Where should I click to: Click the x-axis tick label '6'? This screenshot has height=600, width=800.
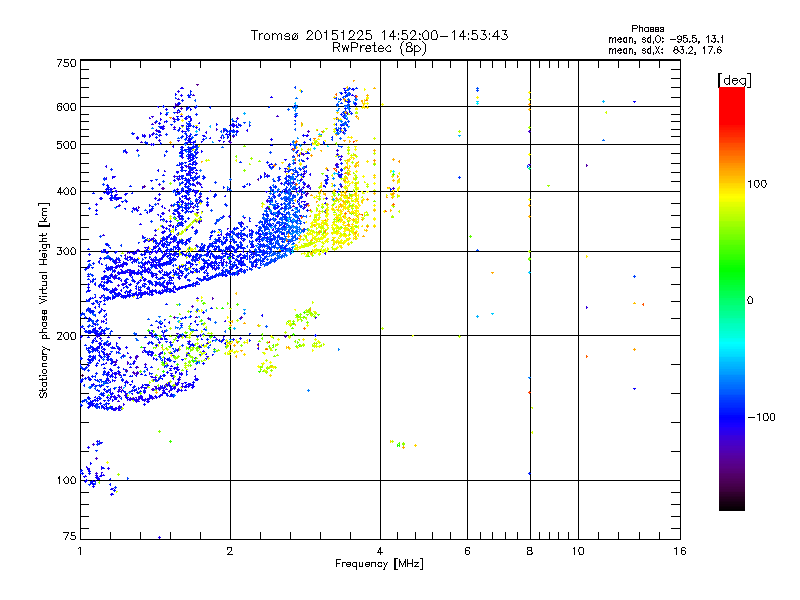tap(467, 551)
